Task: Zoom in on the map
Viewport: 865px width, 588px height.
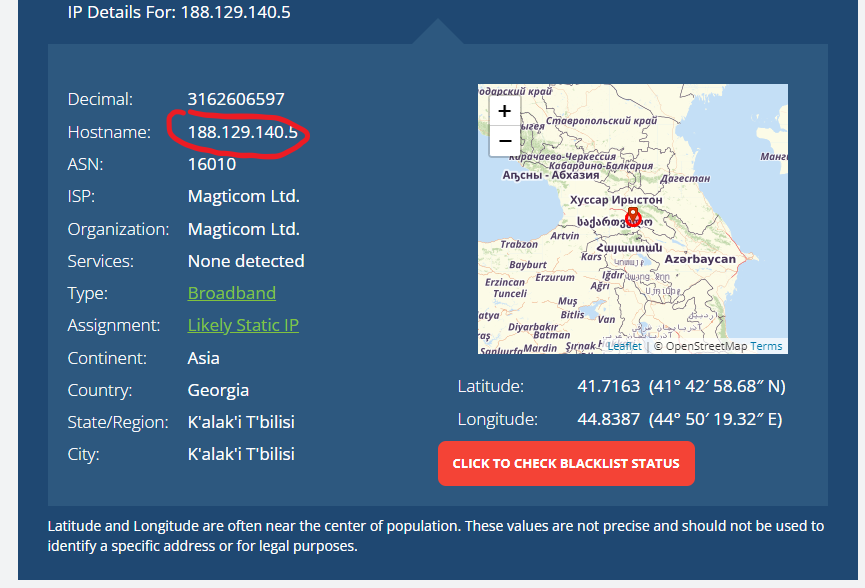Action: coord(505,111)
